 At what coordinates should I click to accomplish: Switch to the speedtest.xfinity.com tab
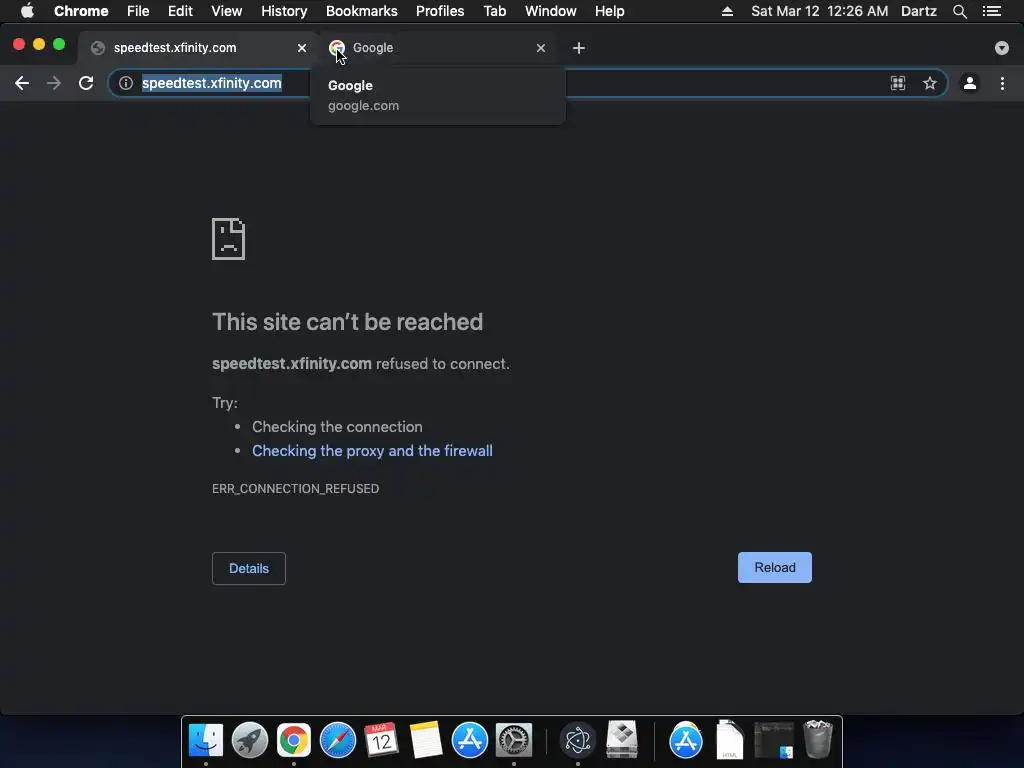[x=197, y=48]
